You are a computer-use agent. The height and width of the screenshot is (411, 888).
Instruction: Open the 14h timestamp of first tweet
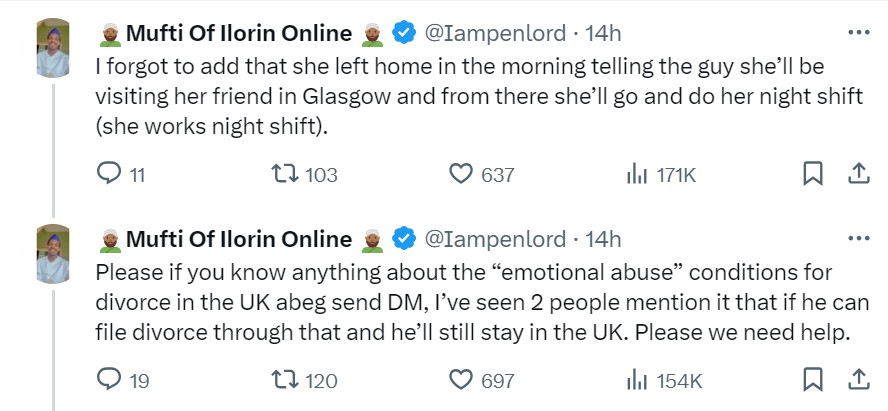[x=603, y=33]
